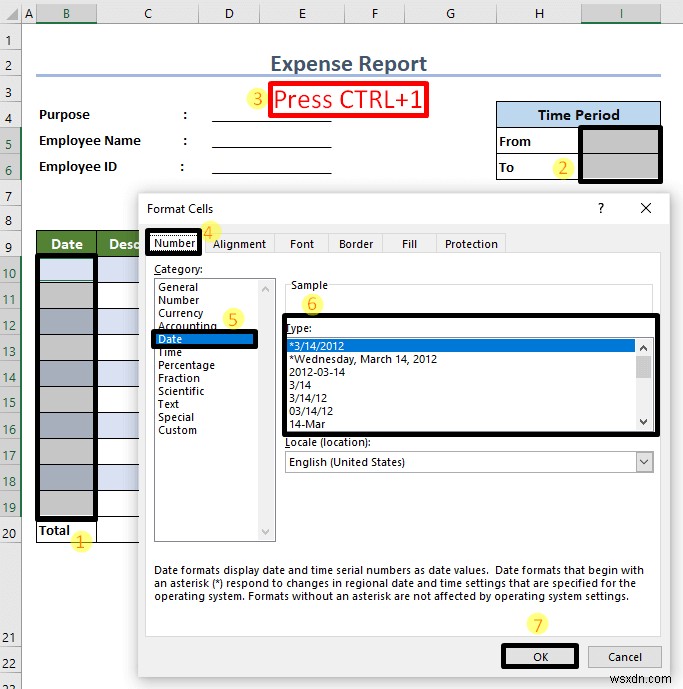
Task: Click the Type list scrollbar thumb
Action: pos(643,367)
